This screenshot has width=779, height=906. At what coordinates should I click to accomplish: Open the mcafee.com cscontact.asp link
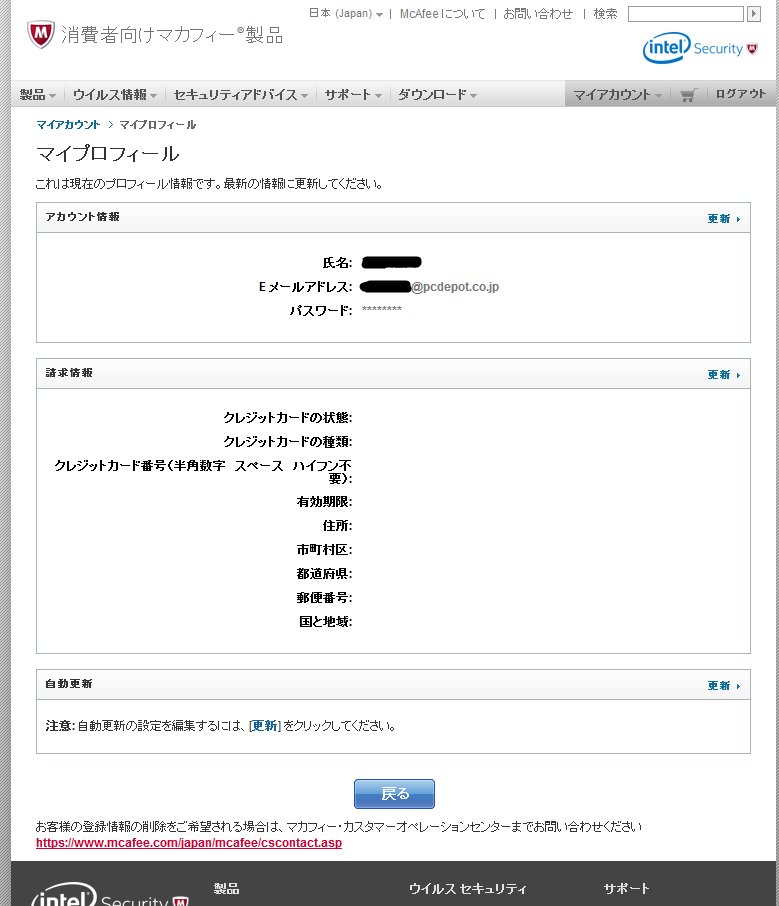click(189, 843)
